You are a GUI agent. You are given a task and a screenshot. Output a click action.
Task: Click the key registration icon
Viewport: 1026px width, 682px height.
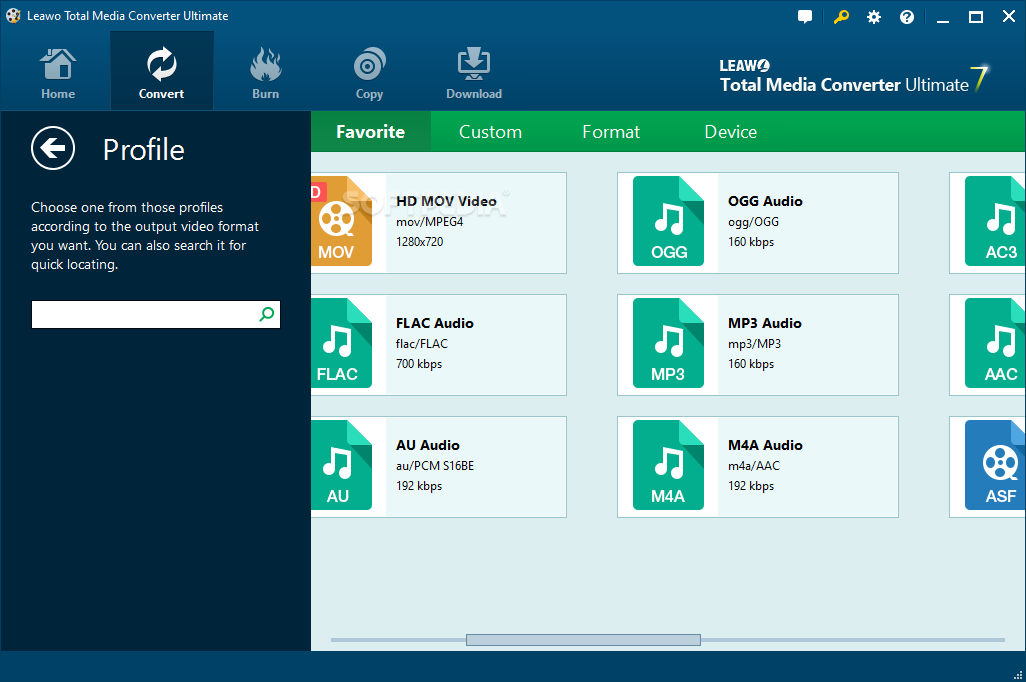pos(841,17)
